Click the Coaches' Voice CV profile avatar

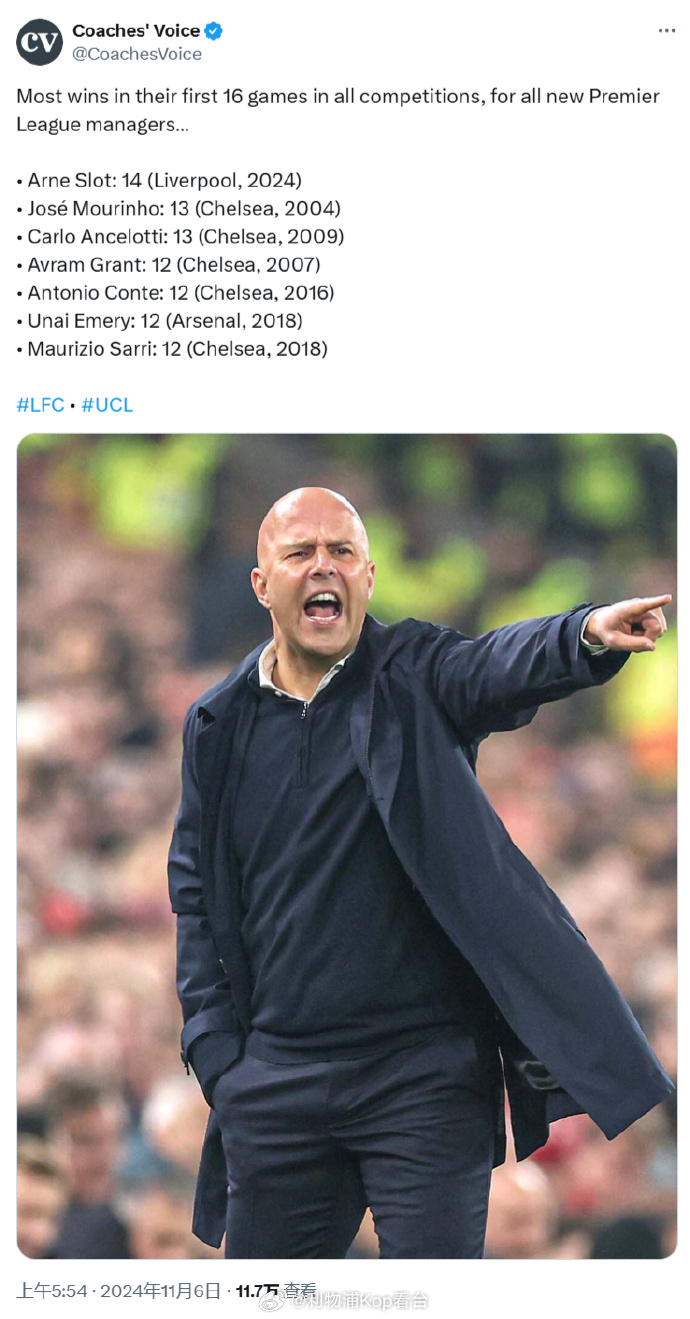point(39,42)
